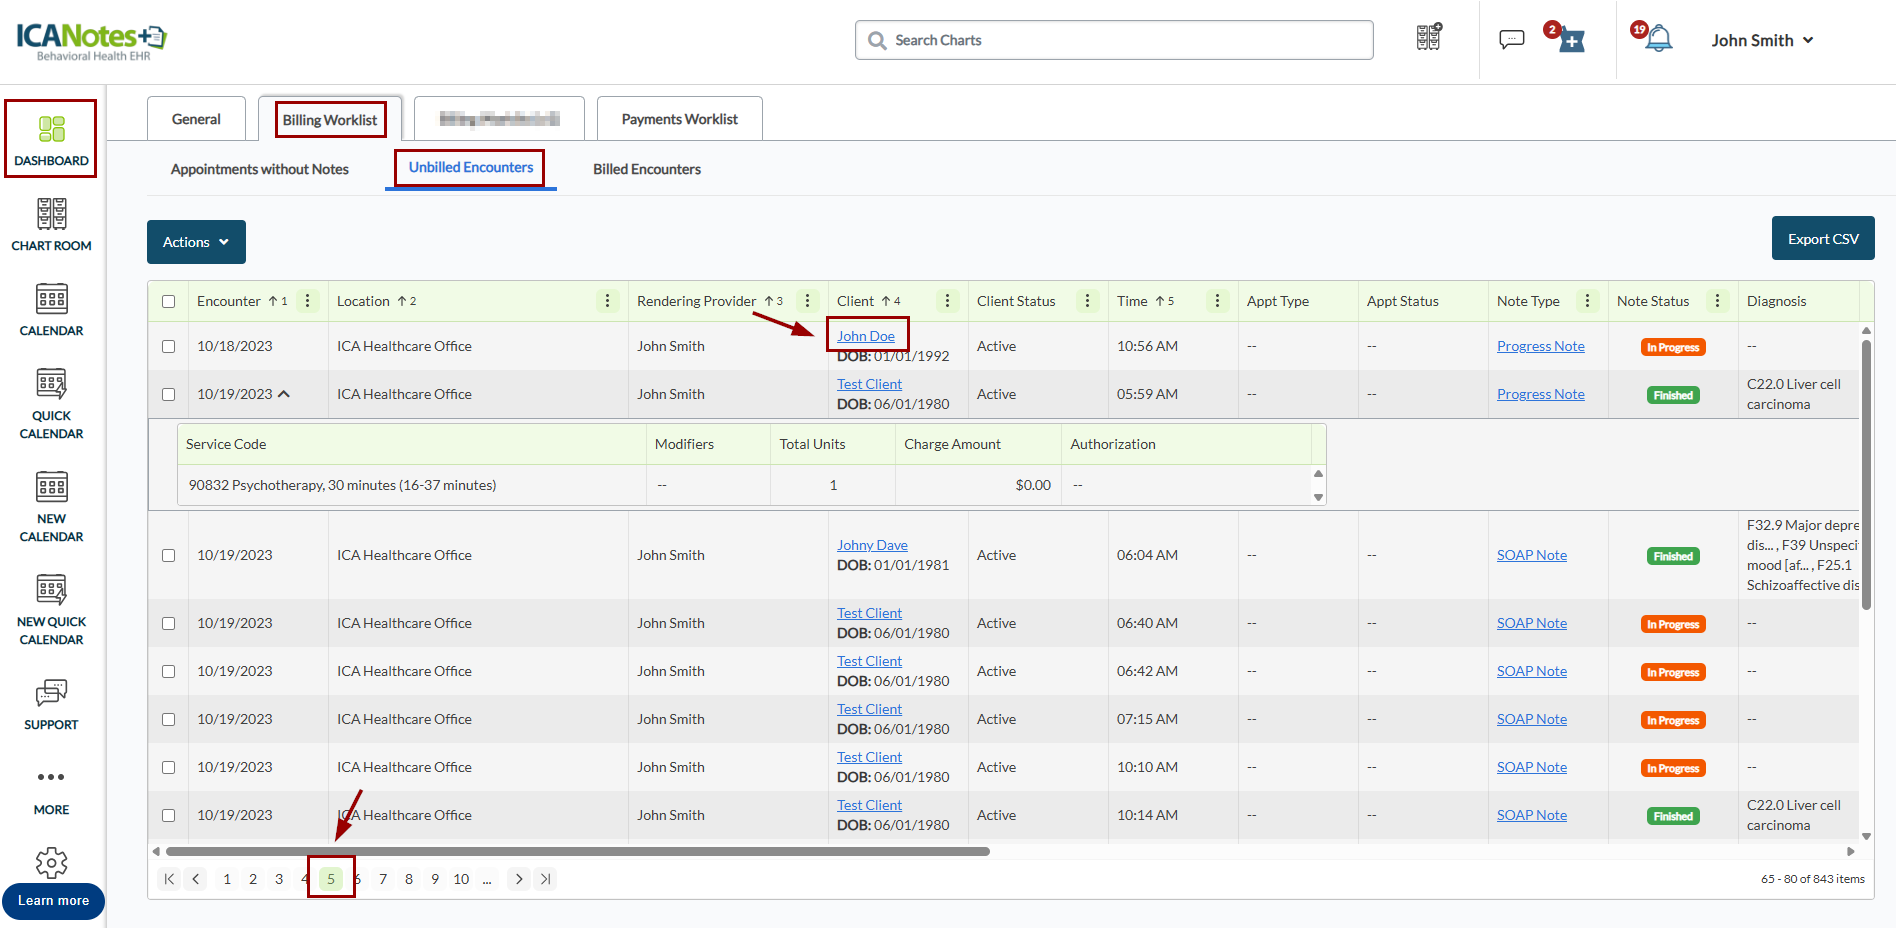The height and width of the screenshot is (928, 1896).
Task: Open the More options ellipsis icon
Action: (51, 777)
